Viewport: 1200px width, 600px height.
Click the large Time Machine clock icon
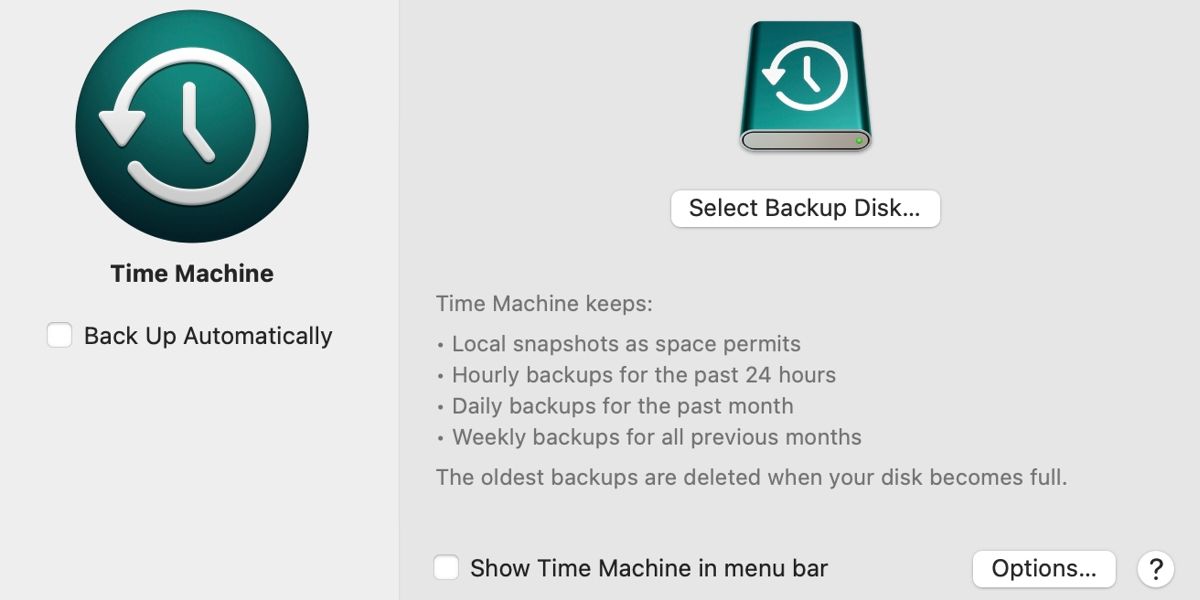pos(190,125)
